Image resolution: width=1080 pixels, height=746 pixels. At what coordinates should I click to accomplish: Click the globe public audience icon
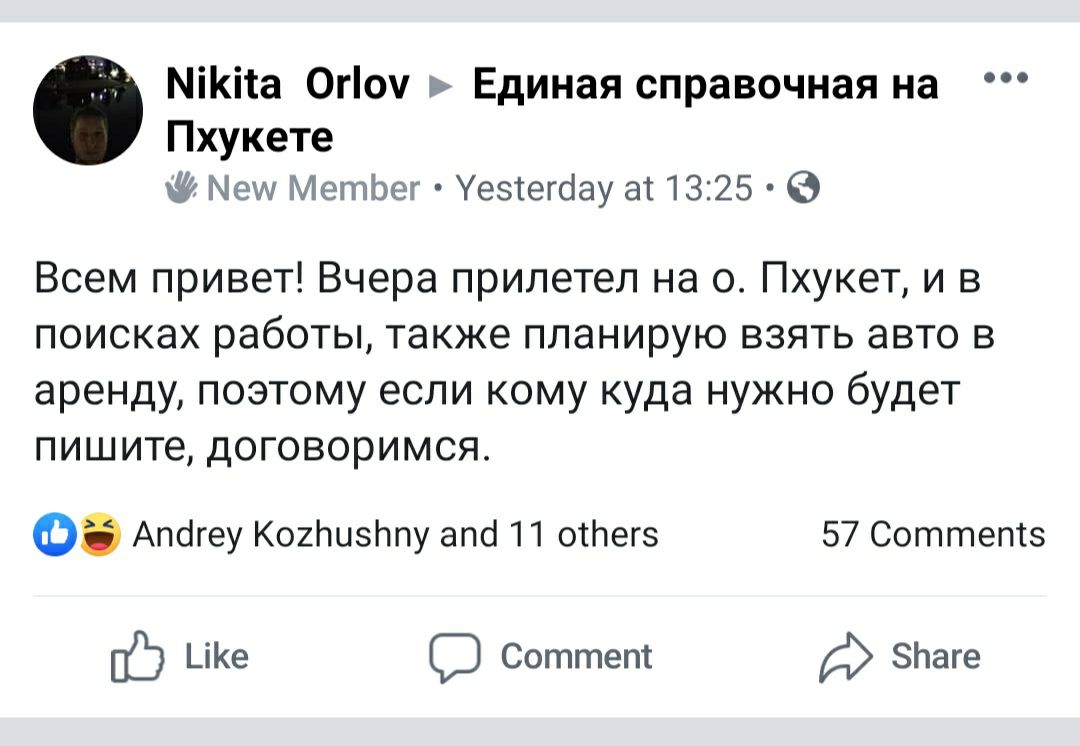[x=803, y=187]
